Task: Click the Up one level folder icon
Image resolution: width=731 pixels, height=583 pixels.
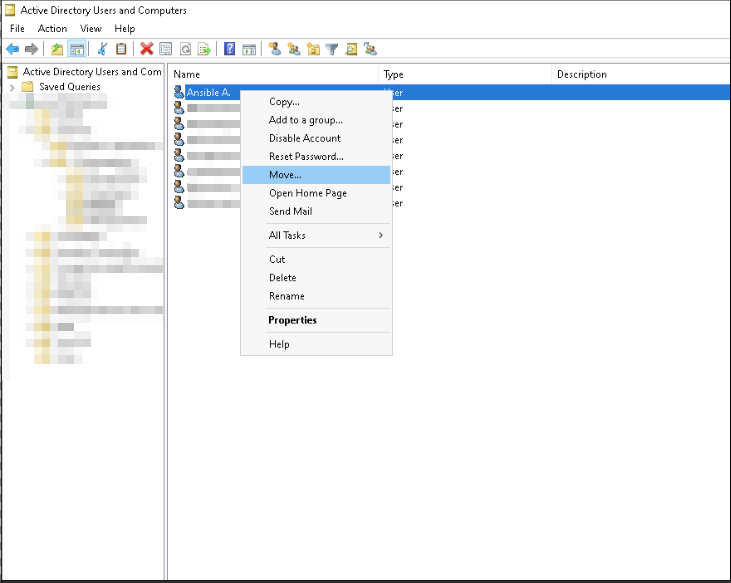Action: click(57, 49)
